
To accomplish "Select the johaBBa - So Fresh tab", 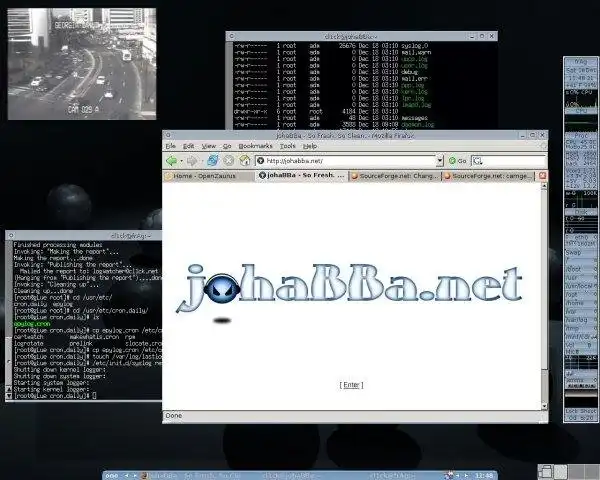I will click(302, 175).
